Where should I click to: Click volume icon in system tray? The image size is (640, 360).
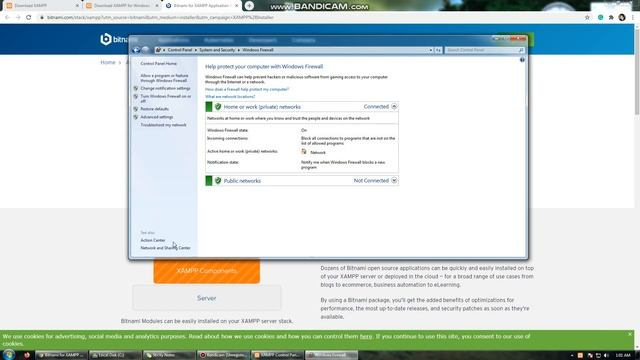[606, 356]
